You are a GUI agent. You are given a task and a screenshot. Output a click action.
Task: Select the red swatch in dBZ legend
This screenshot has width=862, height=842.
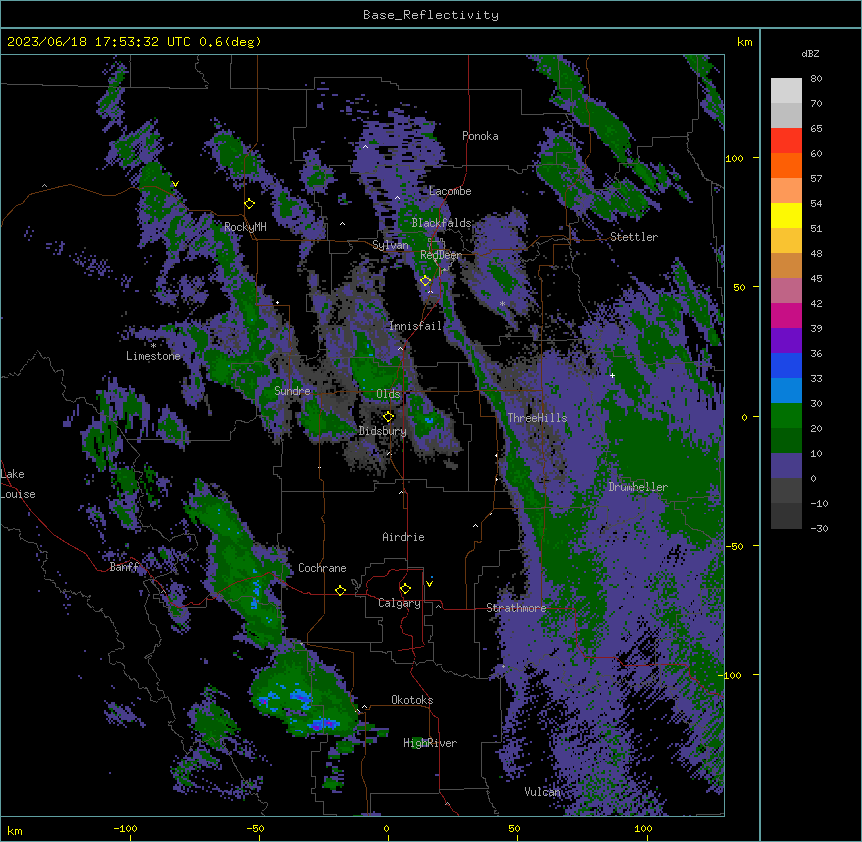[x=786, y=141]
